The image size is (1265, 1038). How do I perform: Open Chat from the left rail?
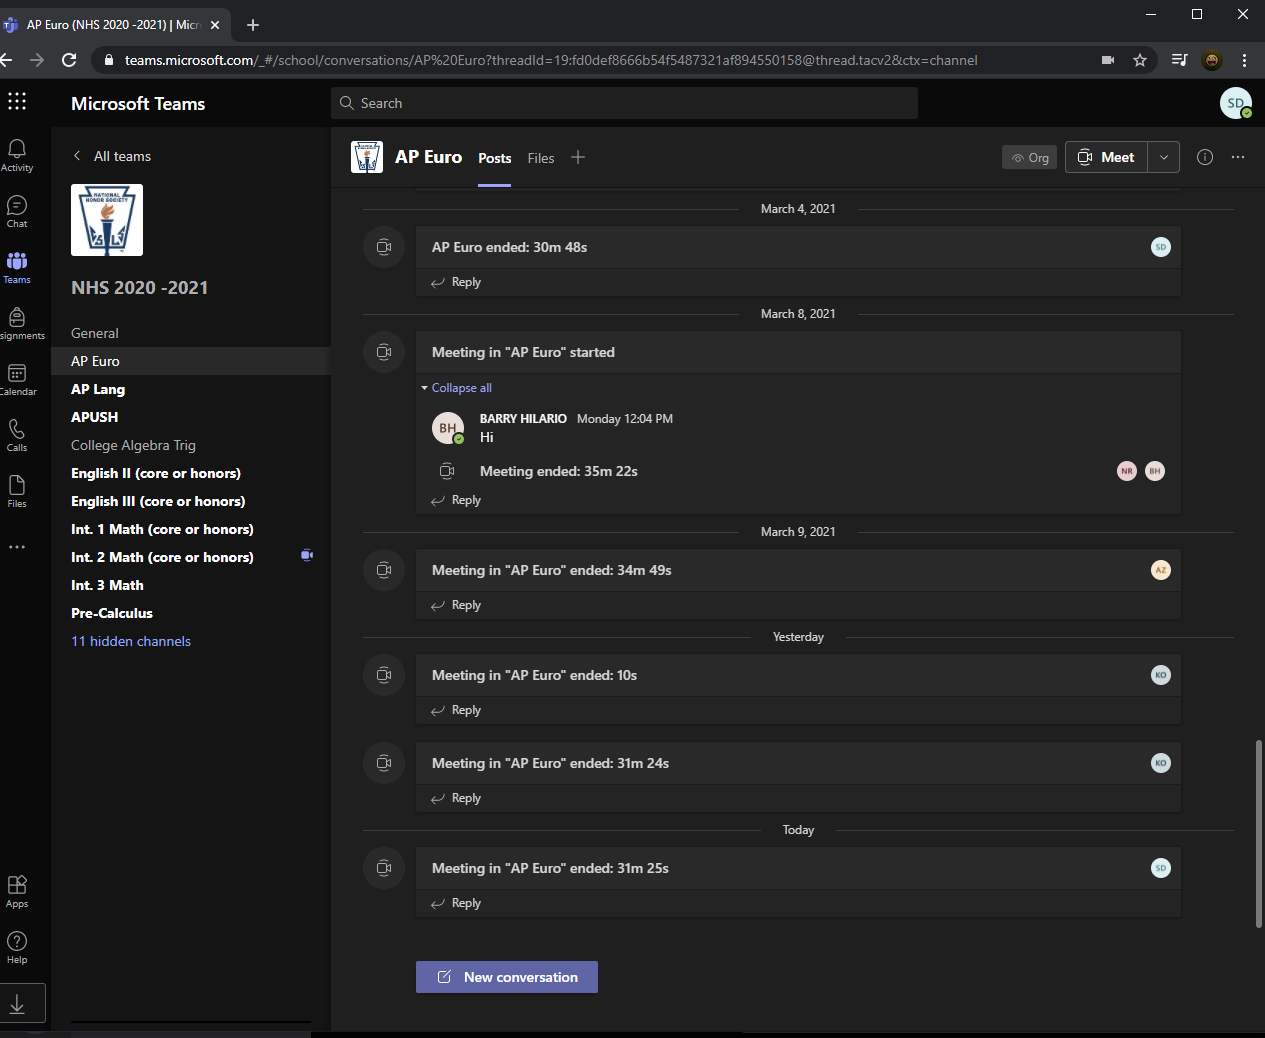pyautogui.click(x=17, y=206)
